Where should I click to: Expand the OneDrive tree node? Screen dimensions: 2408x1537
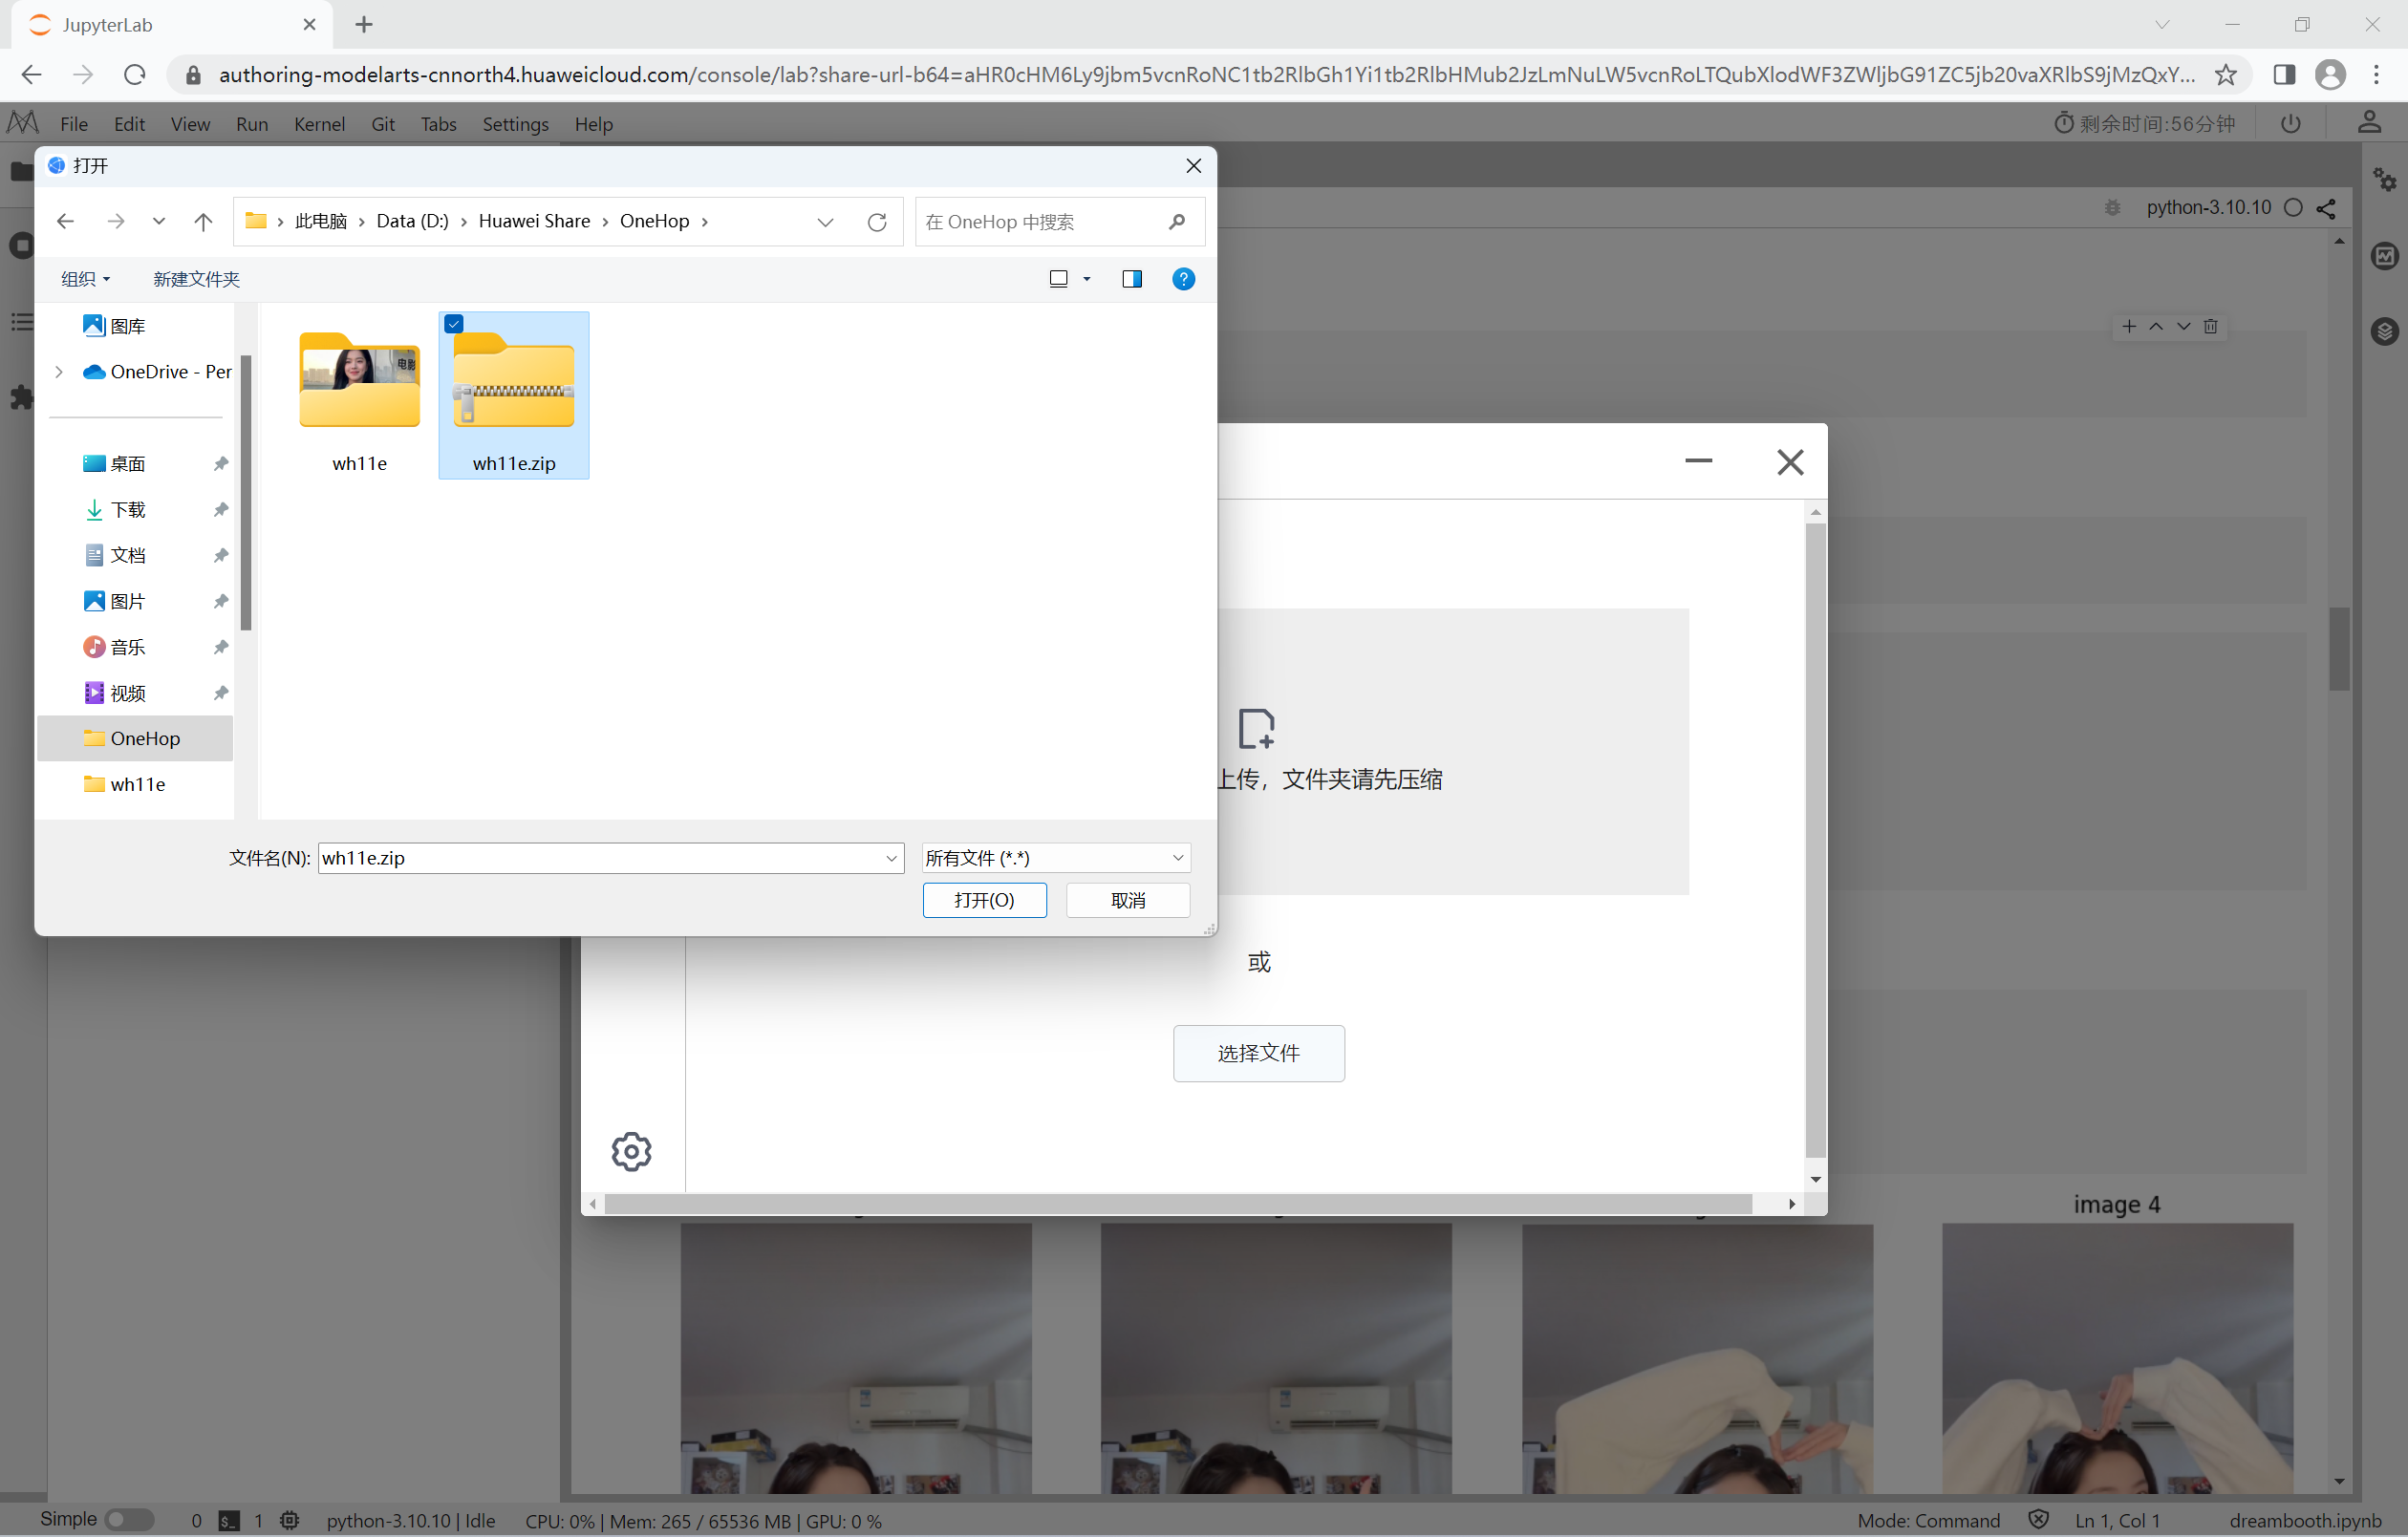click(x=59, y=372)
